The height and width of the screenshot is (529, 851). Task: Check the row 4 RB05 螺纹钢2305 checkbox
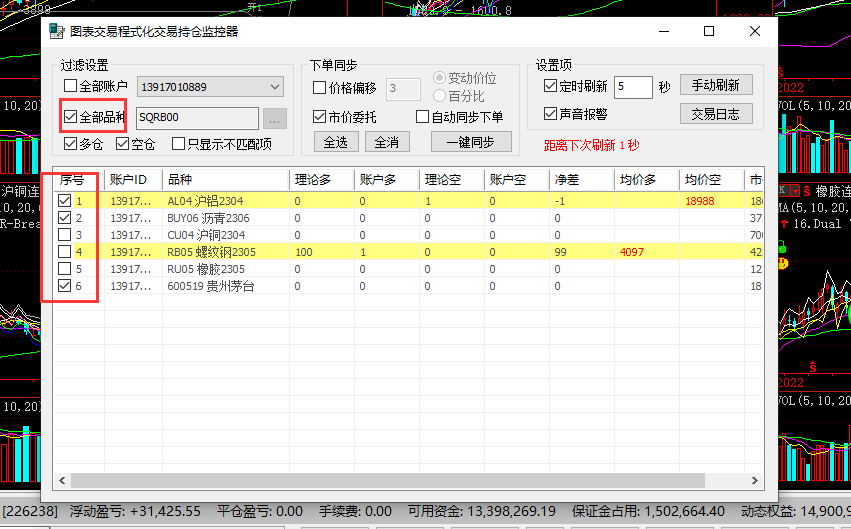65,252
